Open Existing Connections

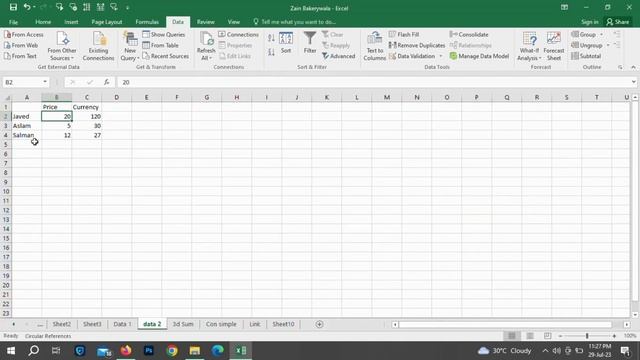[x=98, y=46]
